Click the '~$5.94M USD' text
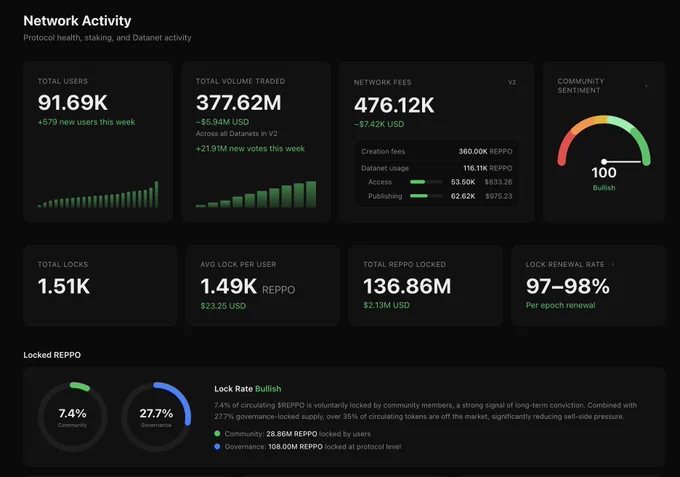 tap(222, 122)
